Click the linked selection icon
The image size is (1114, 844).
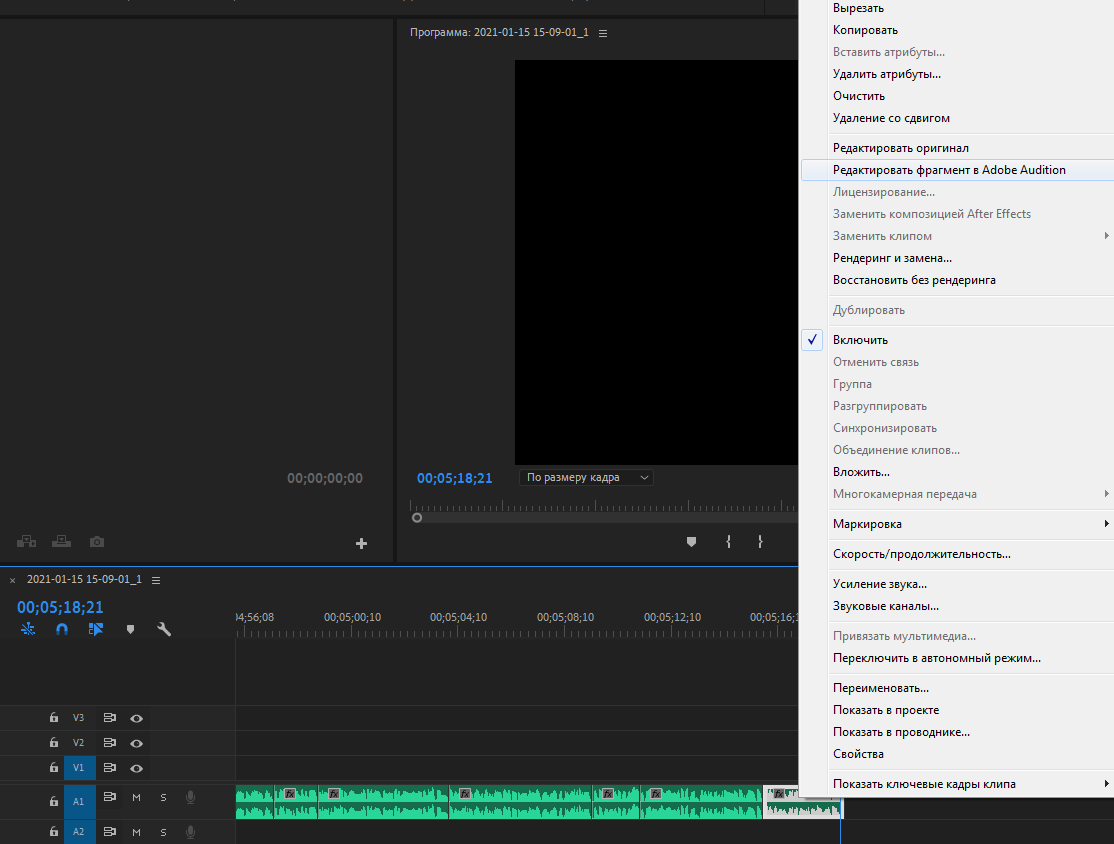pyautogui.click(x=96, y=630)
